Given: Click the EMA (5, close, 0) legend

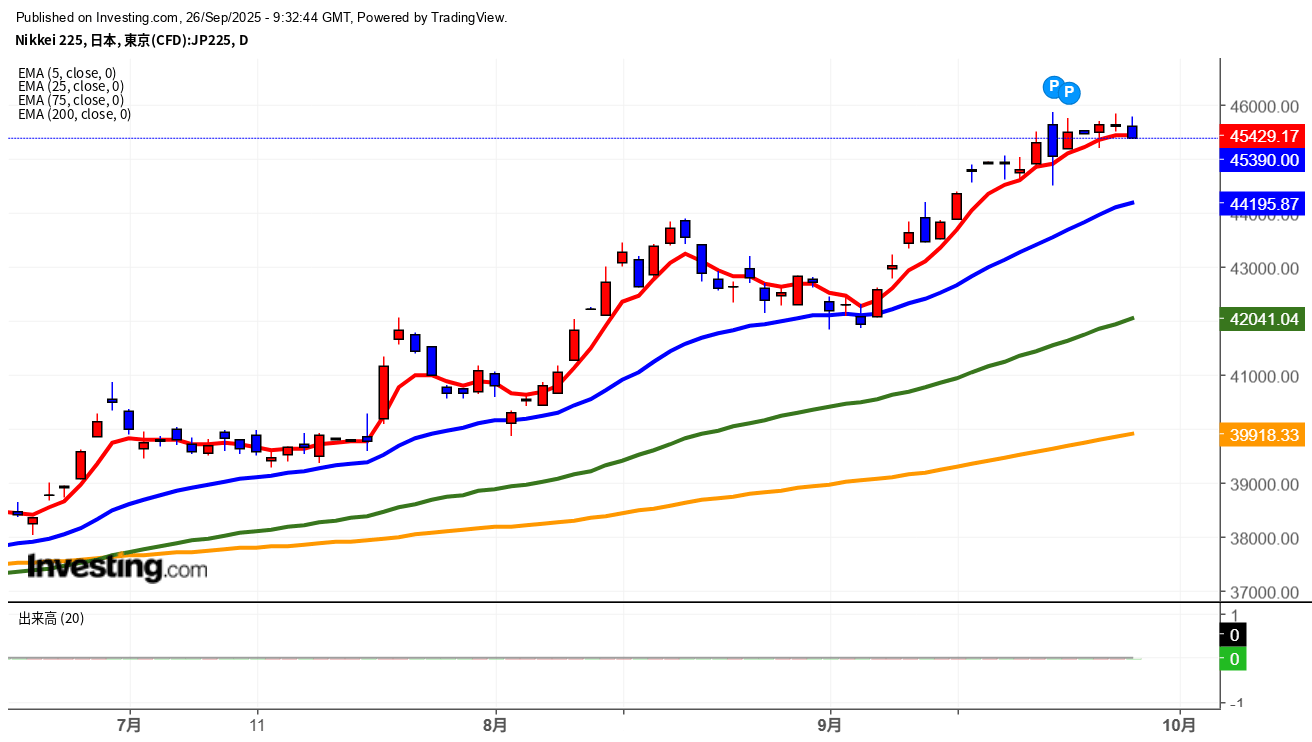Looking at the screenshot, I should click(67, 72).
